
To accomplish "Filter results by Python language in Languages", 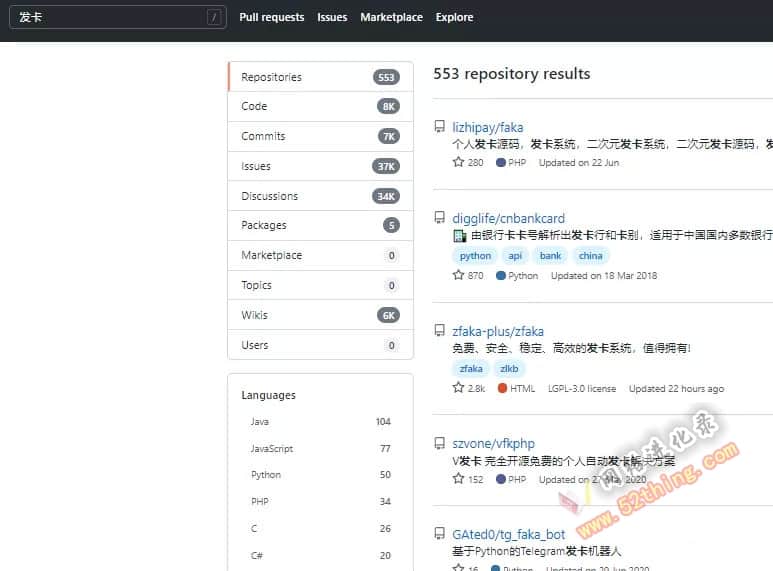I will 320,475.
